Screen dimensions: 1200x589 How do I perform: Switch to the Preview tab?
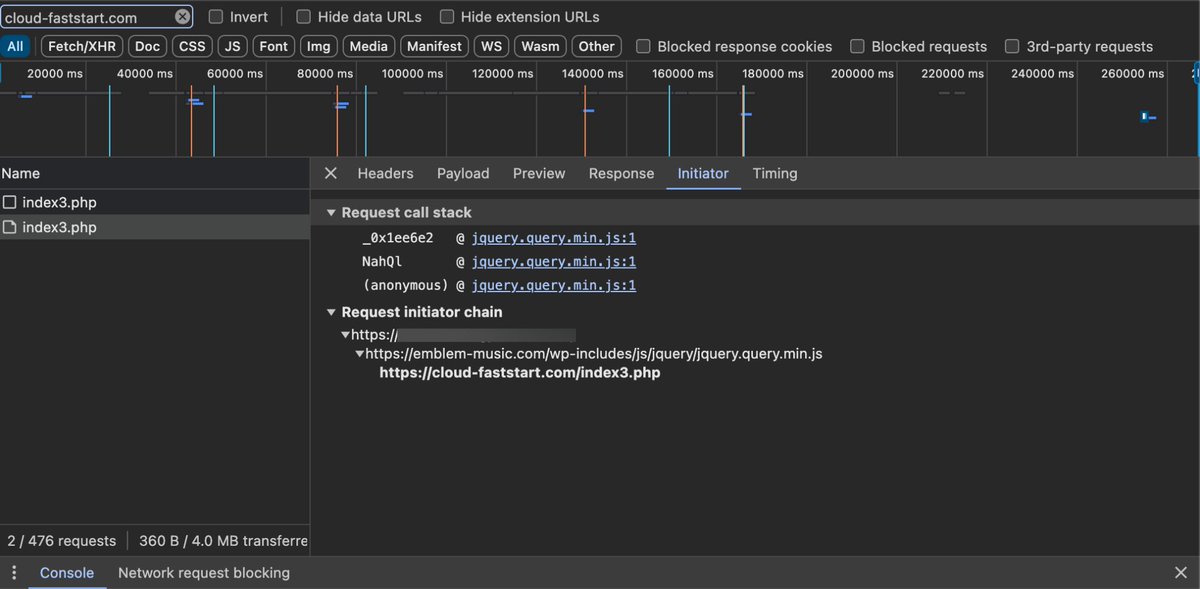[539, 173]
